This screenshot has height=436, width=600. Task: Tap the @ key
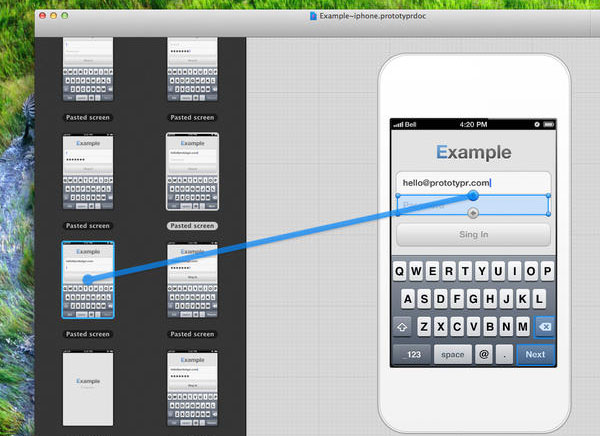pos(484,354)
